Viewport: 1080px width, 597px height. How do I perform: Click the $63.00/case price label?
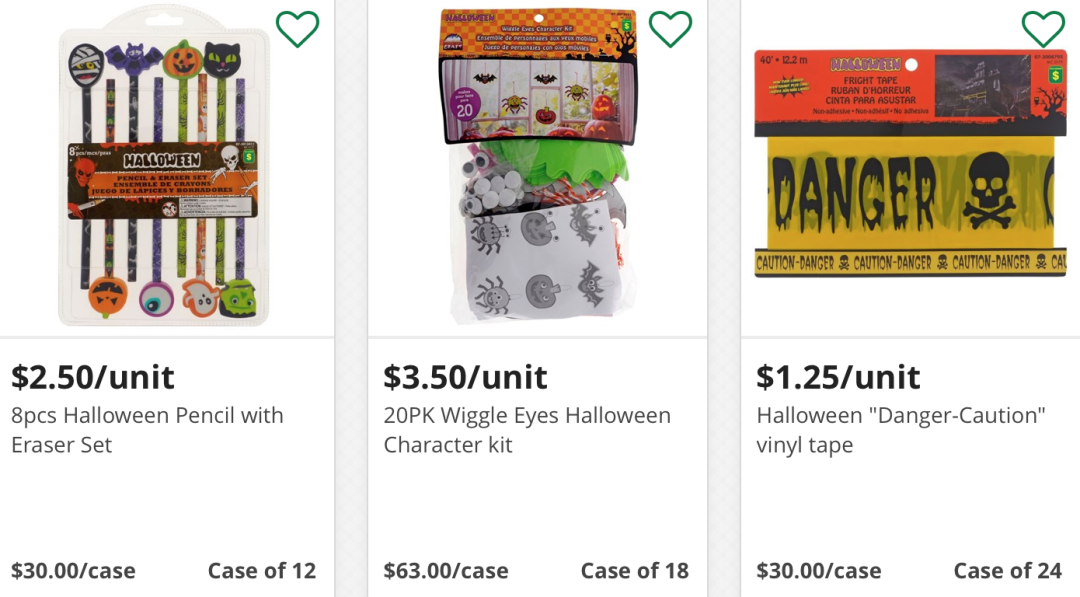pos(446,571)
